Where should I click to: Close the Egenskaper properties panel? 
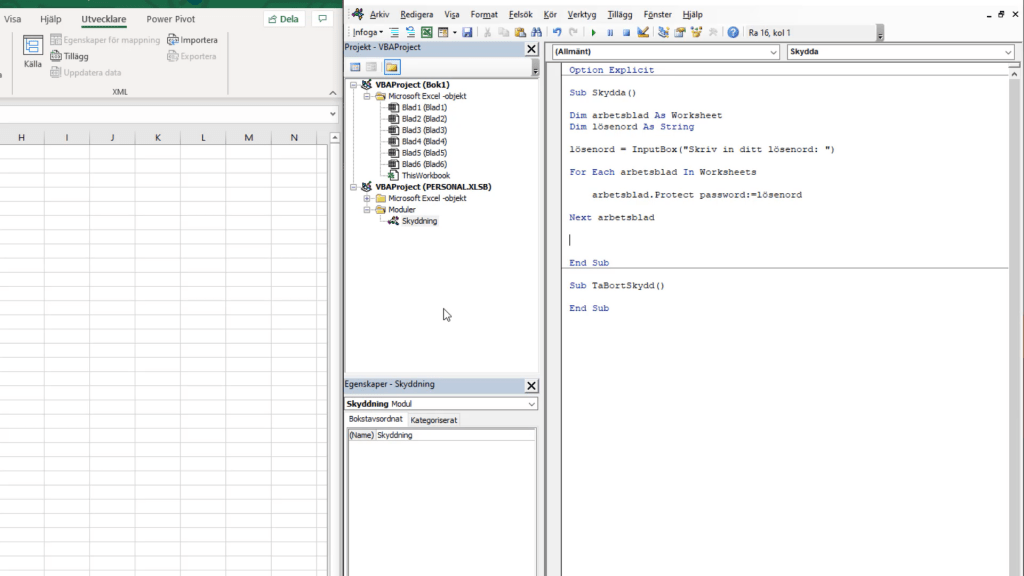(531, 385)
